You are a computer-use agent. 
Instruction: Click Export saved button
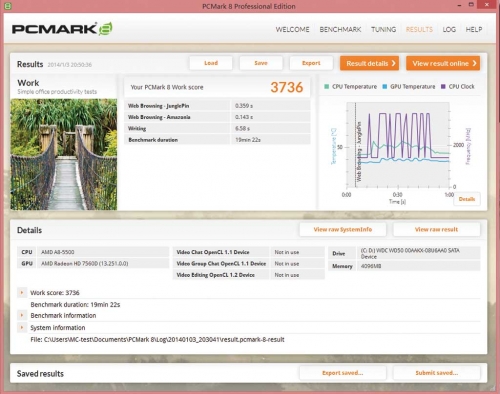click(x=343, y=373)
